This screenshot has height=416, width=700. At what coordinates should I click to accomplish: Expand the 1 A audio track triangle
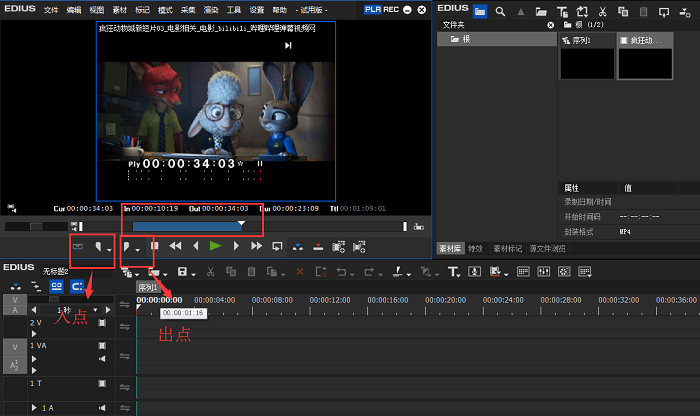click(x=33, y=408)
